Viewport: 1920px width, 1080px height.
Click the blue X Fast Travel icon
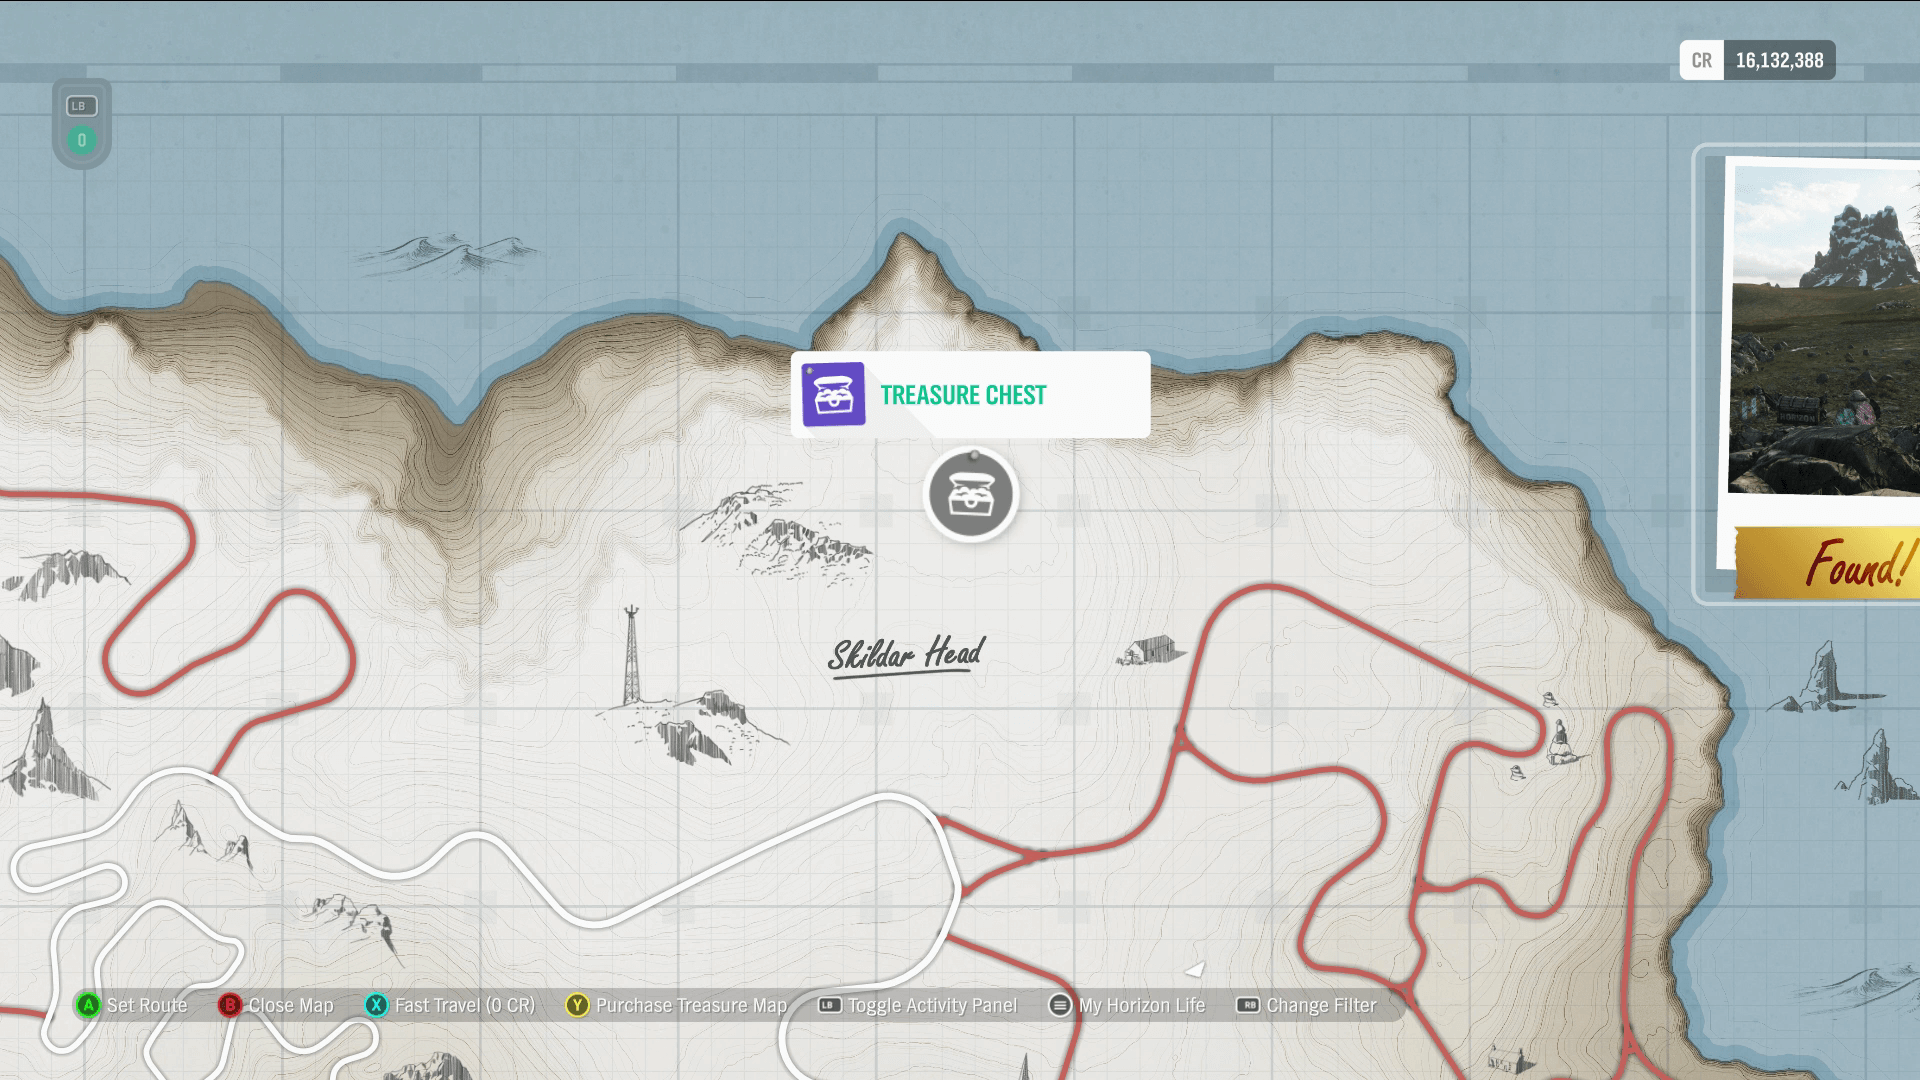point(376,1005)
